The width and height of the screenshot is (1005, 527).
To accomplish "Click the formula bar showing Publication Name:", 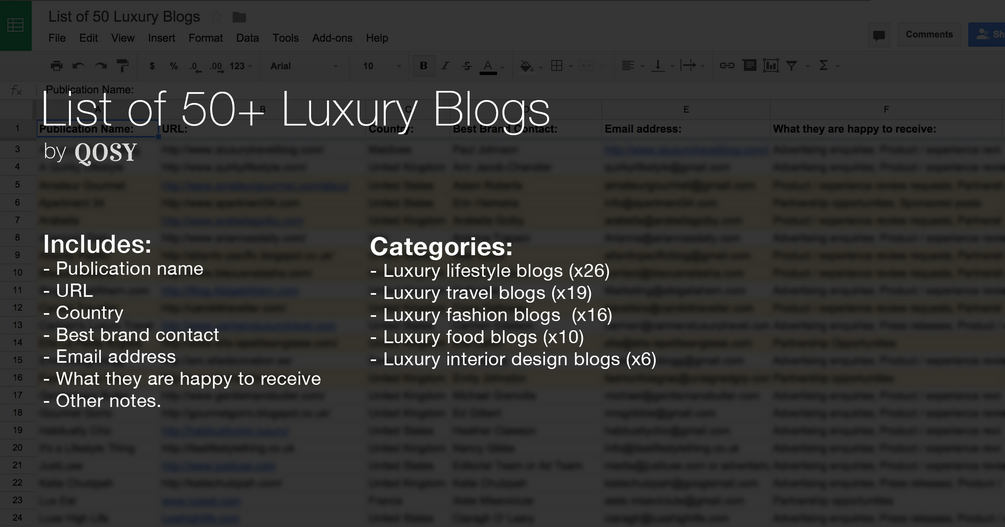I will tap(519, 90).
